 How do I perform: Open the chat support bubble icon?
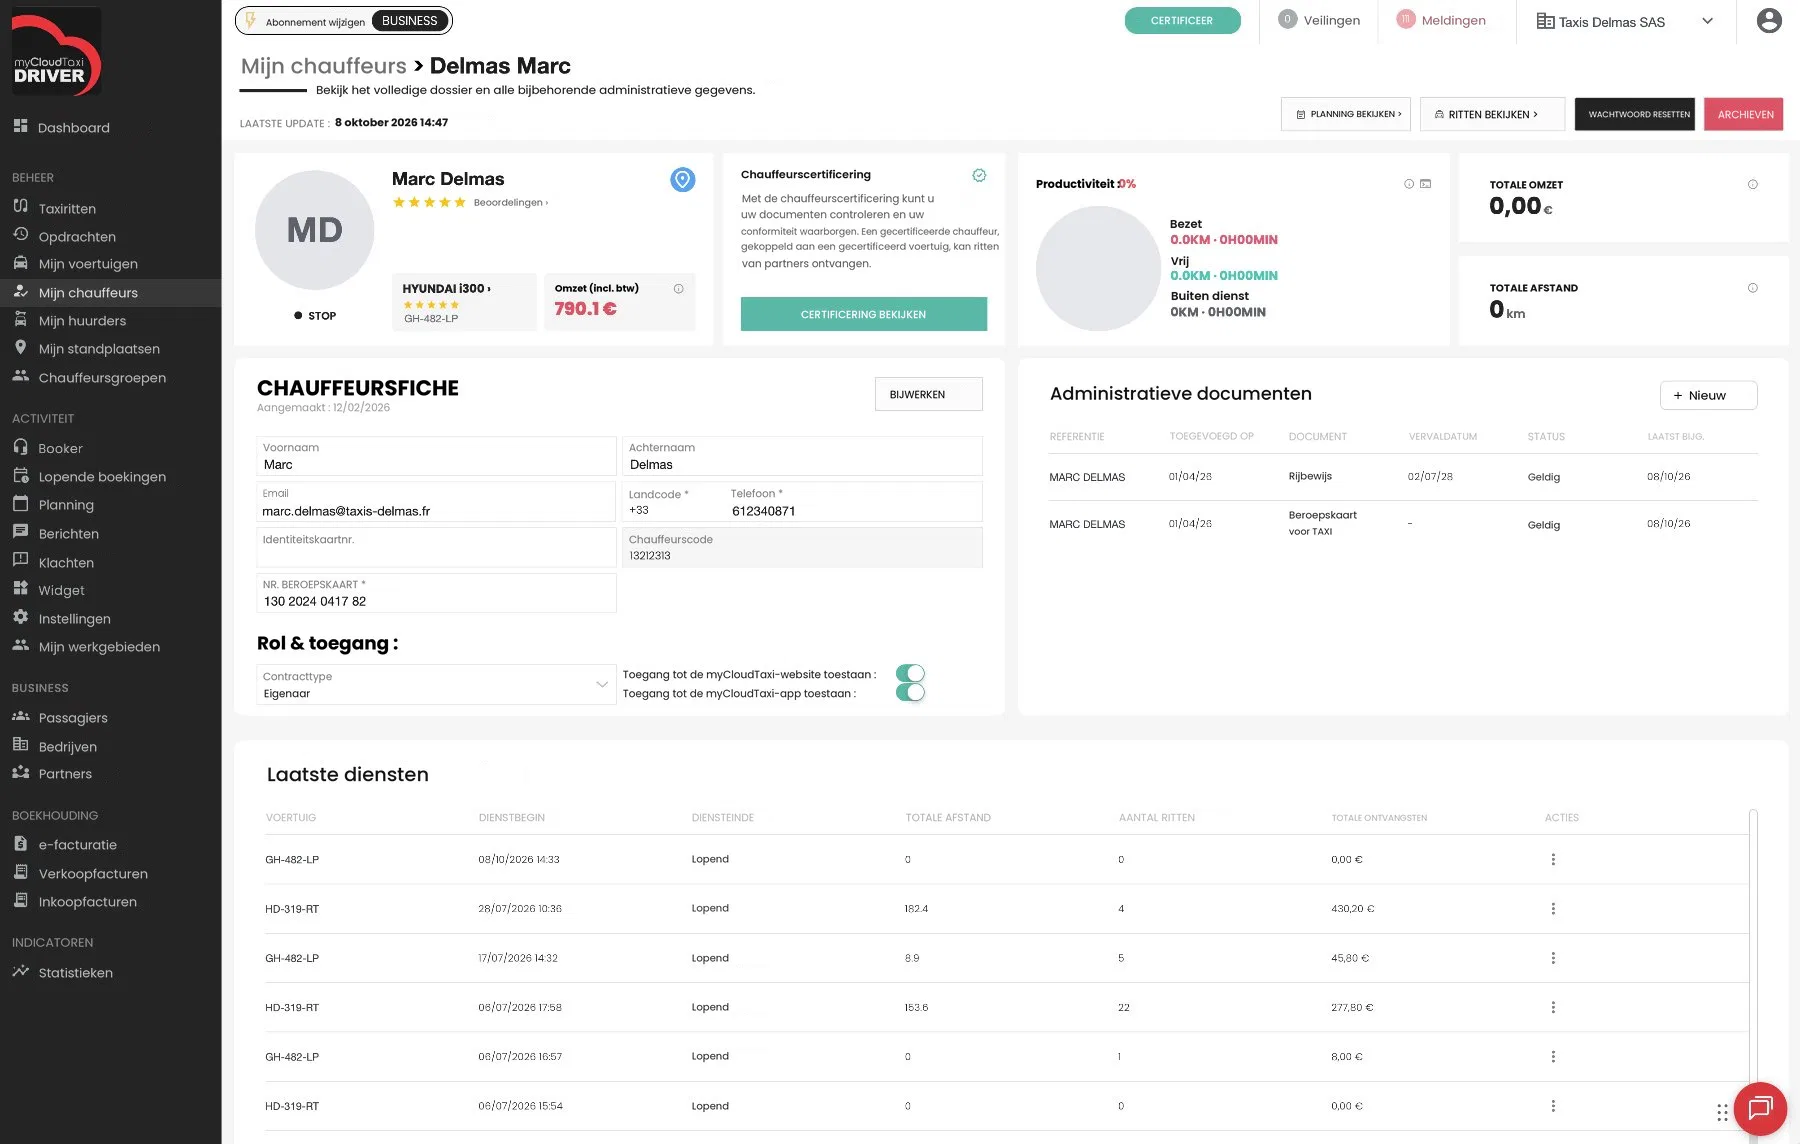[1760, 1109]
